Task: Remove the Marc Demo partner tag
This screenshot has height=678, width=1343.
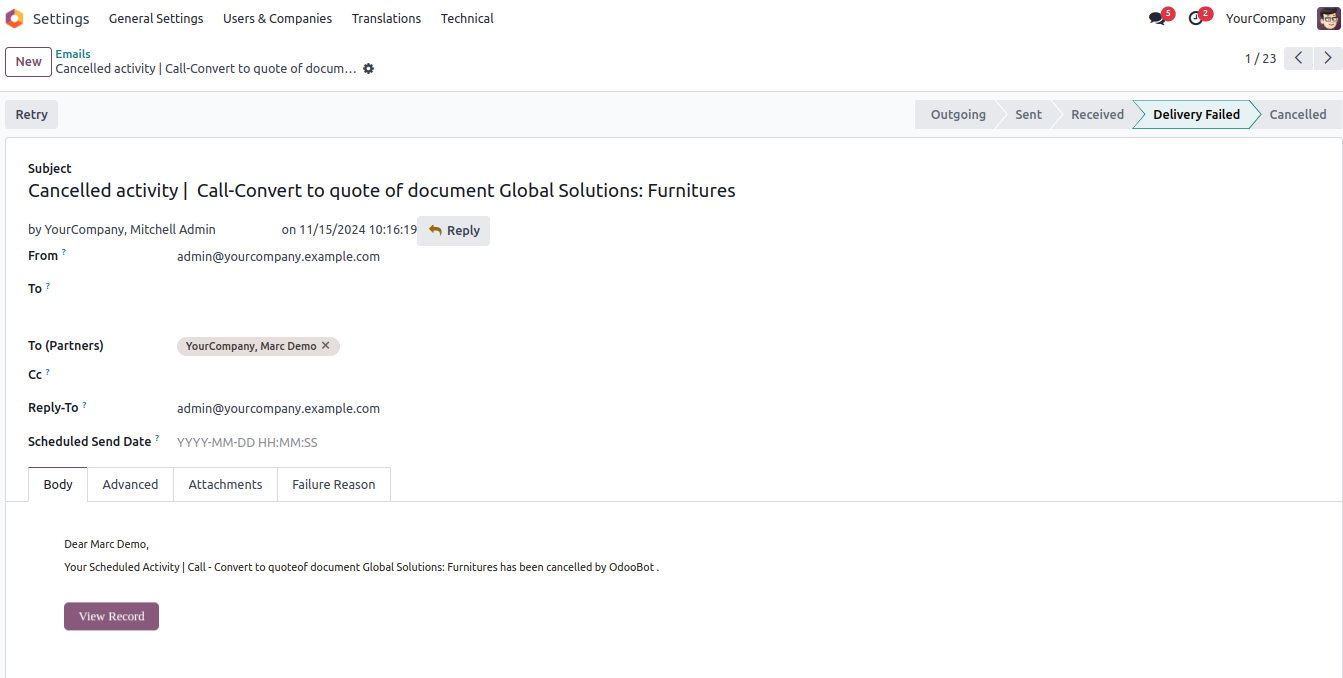Action: [326, 346]
